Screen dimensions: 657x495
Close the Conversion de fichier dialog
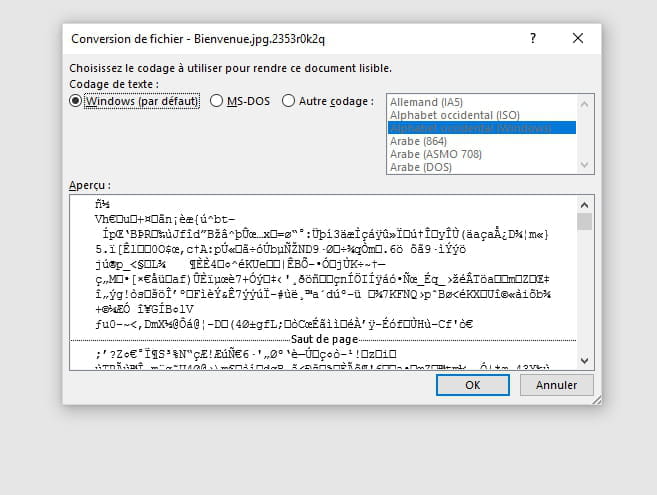578,39
